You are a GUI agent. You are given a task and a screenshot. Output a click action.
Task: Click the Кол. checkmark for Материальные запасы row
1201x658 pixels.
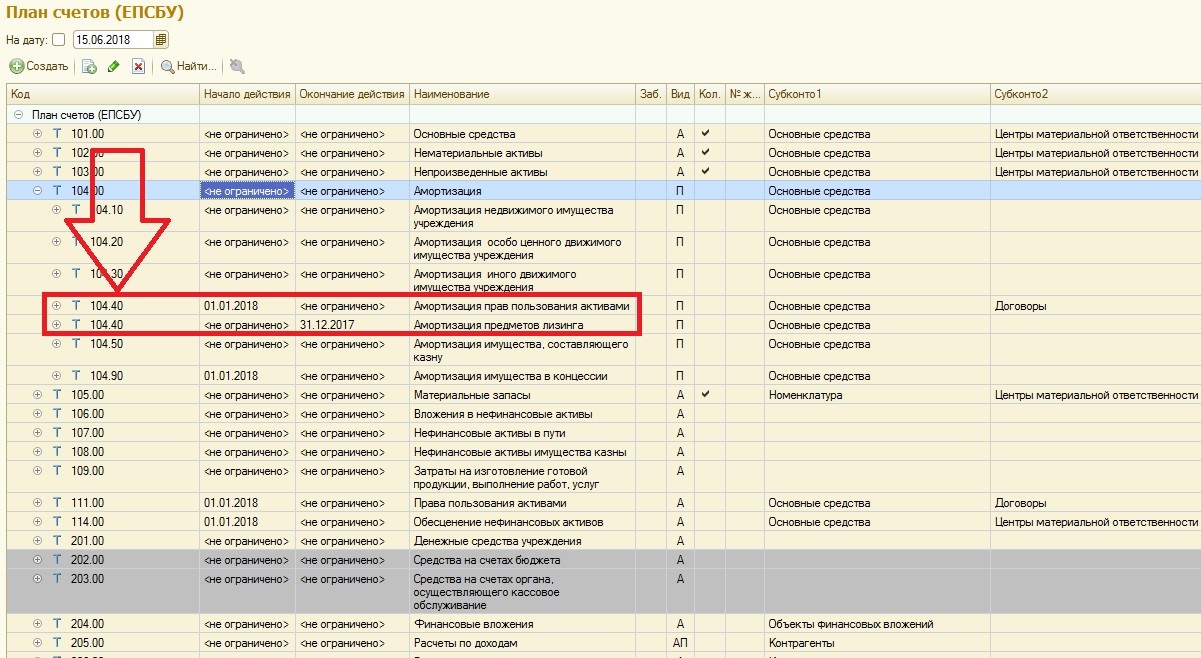click(x=706, y=395)
